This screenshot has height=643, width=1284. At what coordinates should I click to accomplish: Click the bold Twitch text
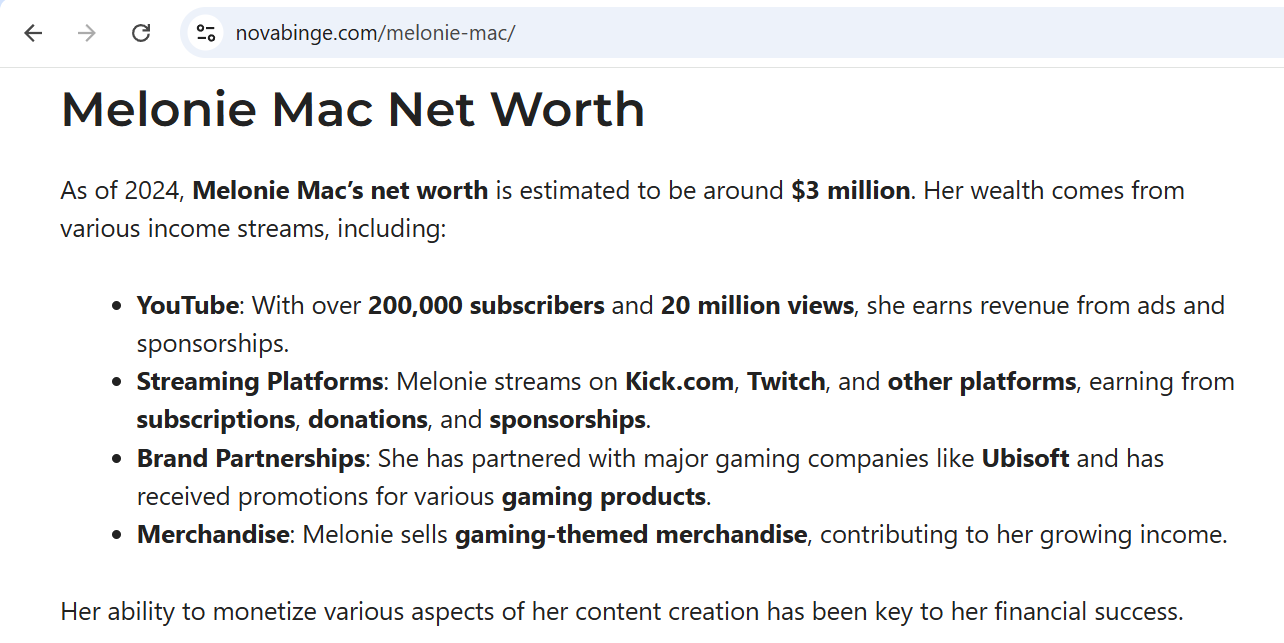pyautogui.click(x=786, y=381)
